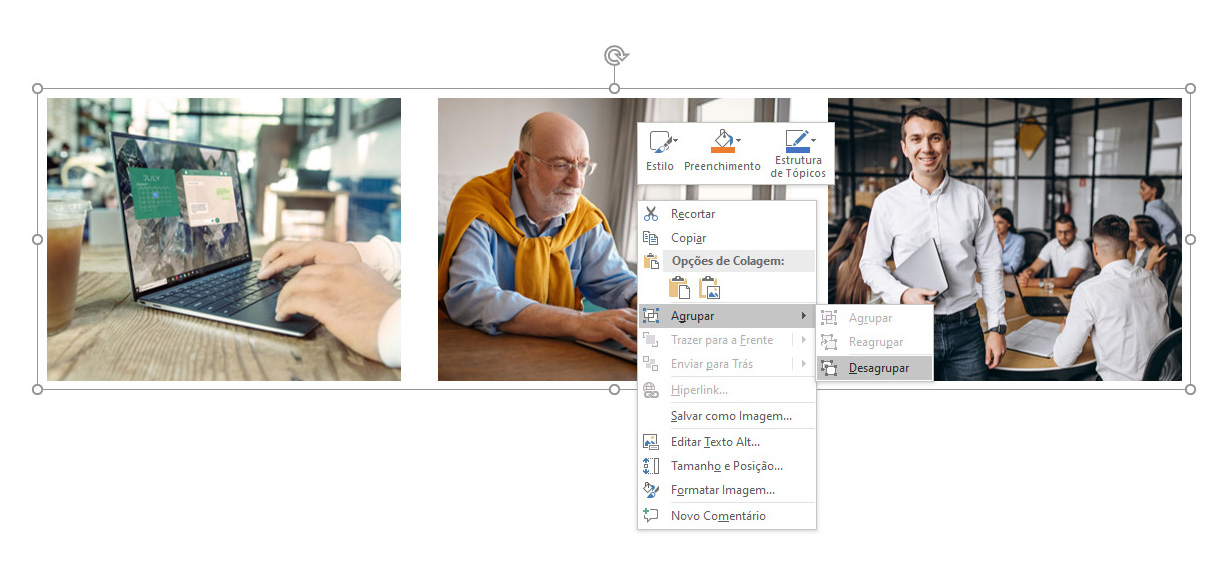Click the group icon next to Agrupar
Screen dimensions: 1226x572
pyautogui.click(x=651, y=316)
